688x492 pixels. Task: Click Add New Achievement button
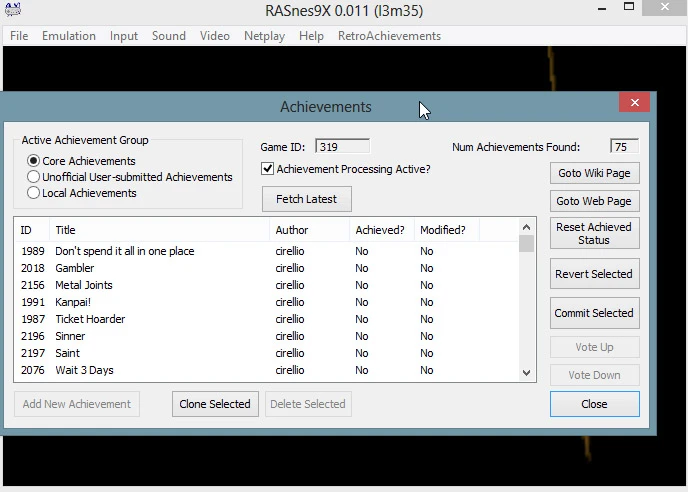point(77,404)
